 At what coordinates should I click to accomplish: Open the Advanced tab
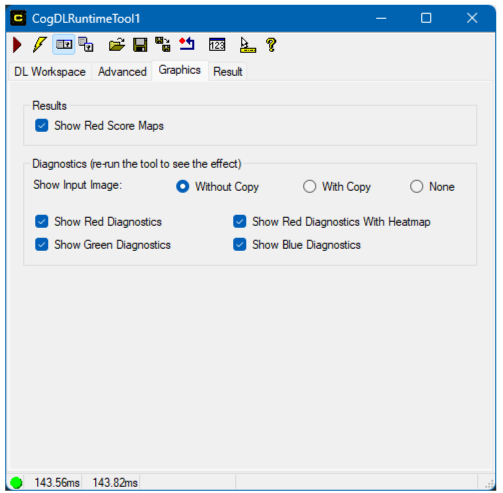click(x=122, y=72)
